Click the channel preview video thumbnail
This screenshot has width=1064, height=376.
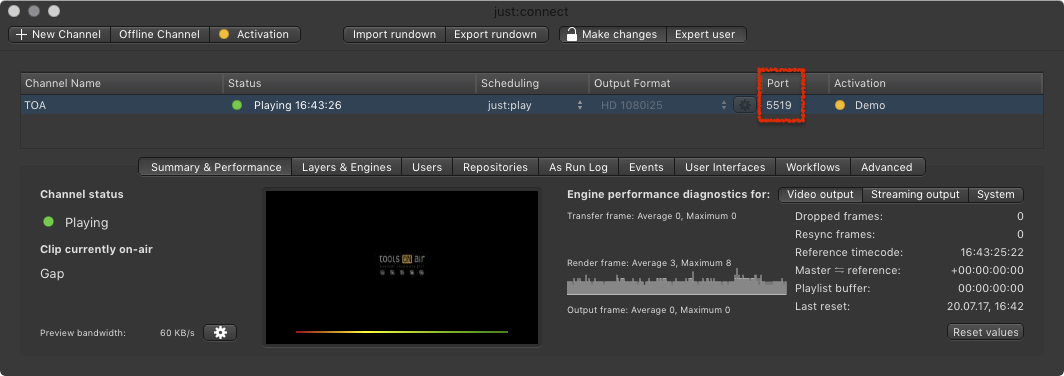(x=402, y=267)
